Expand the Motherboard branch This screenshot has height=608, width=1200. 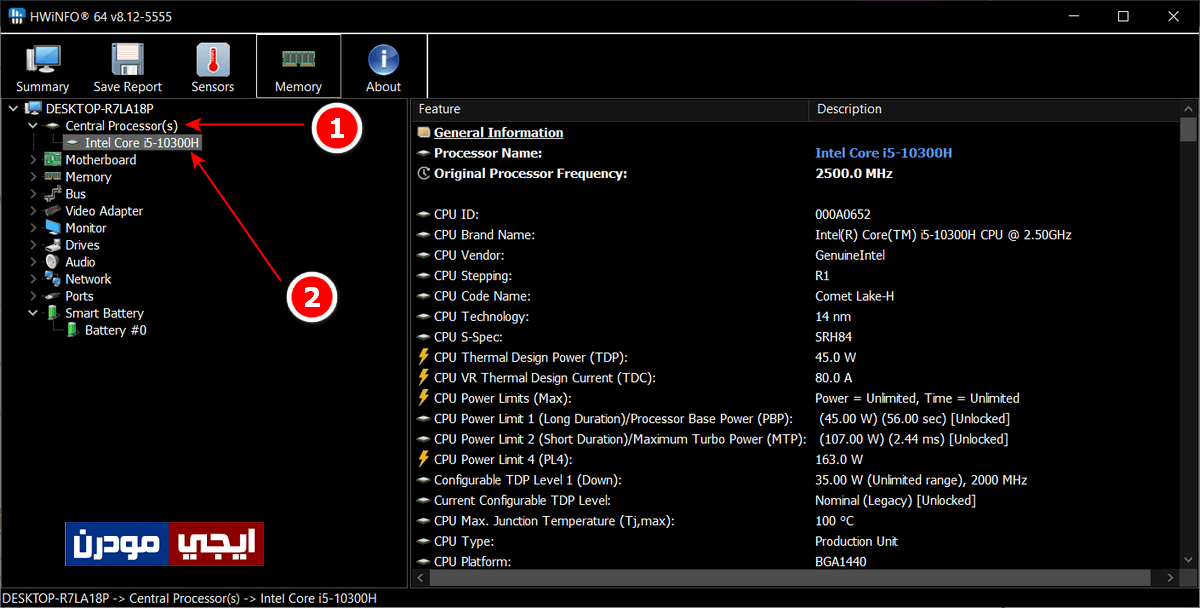pyautogui.click(x=33, y=160)
